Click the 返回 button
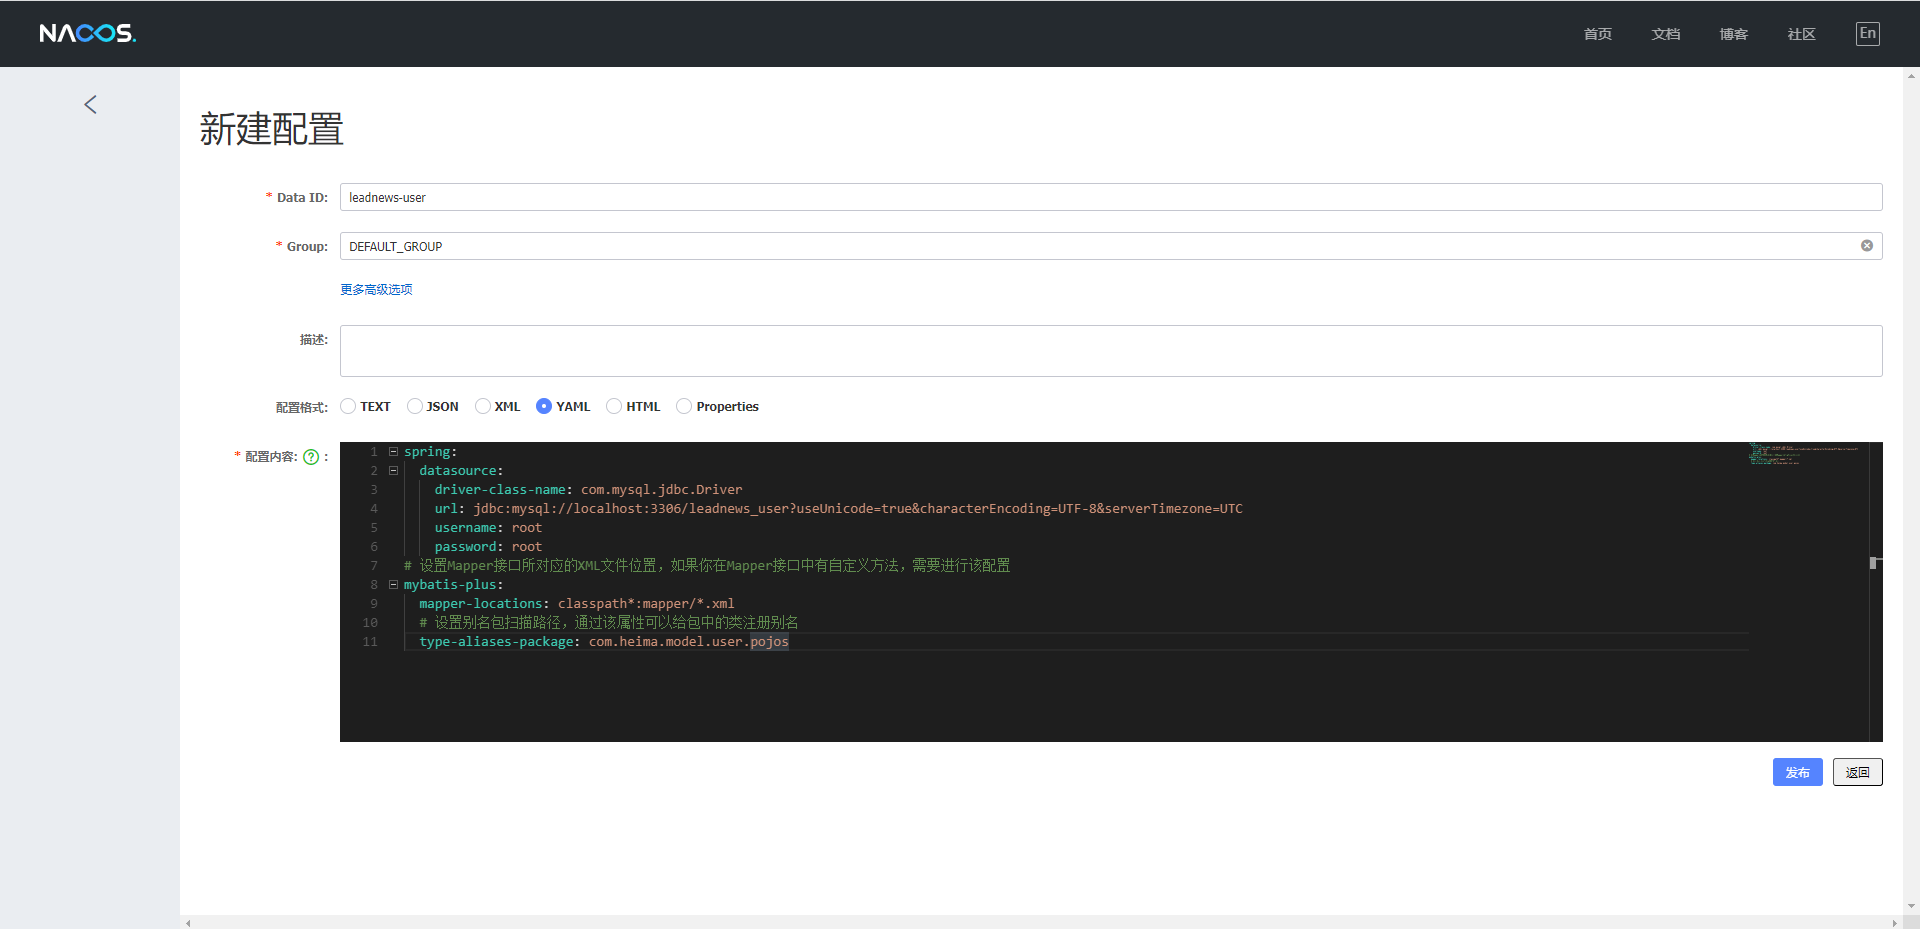1920x929 pixels. click(x=1857, y=772)
